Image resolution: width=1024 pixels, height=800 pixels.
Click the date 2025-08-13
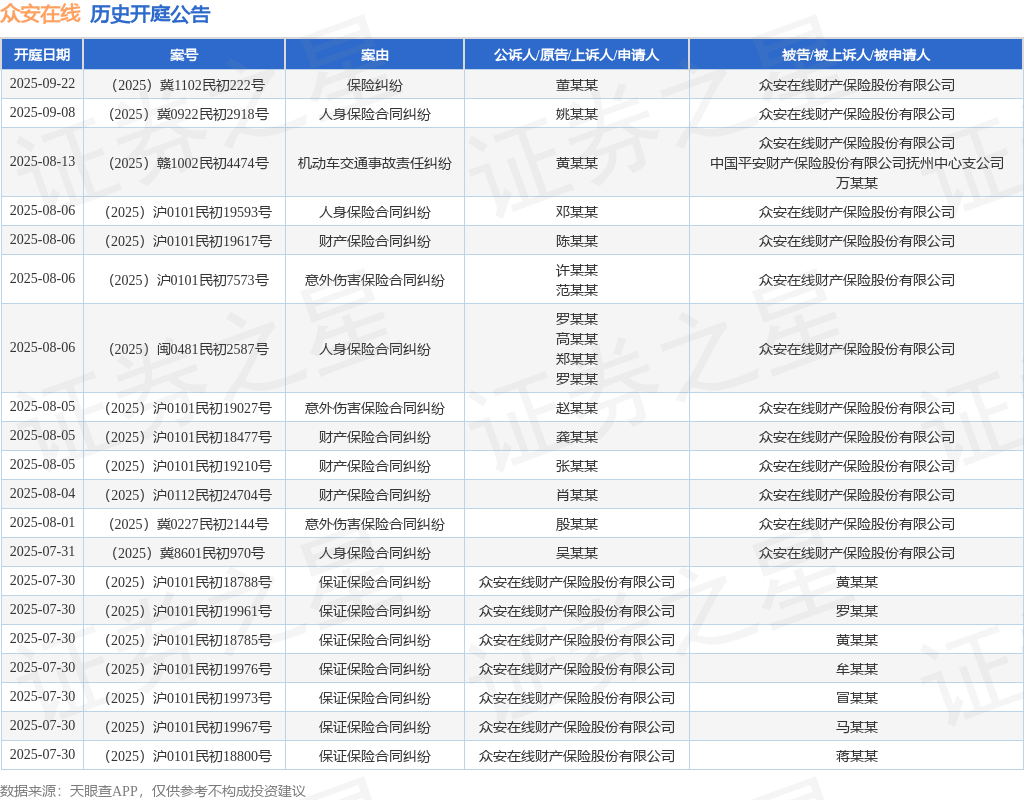coord(42,161)
